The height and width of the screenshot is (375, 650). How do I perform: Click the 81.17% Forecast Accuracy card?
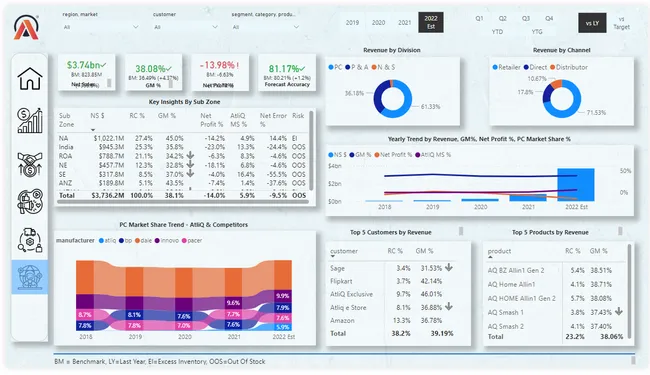(287, 72)
